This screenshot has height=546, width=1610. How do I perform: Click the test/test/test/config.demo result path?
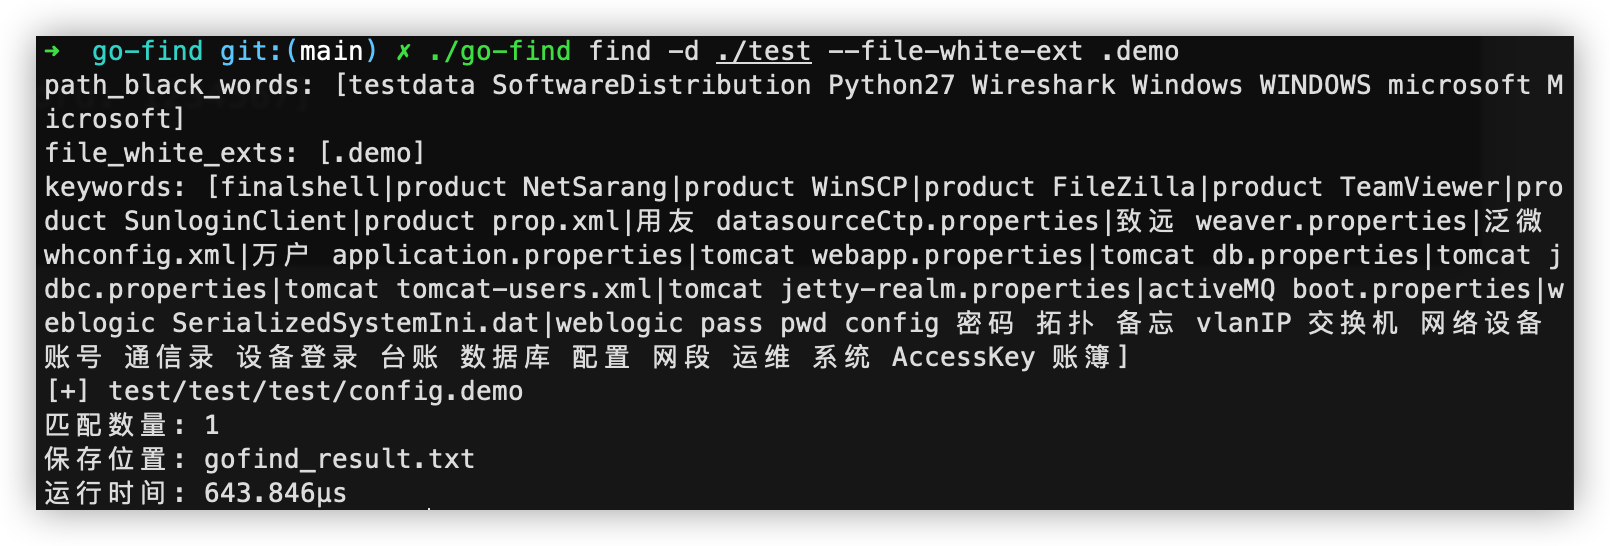[315, 391]
